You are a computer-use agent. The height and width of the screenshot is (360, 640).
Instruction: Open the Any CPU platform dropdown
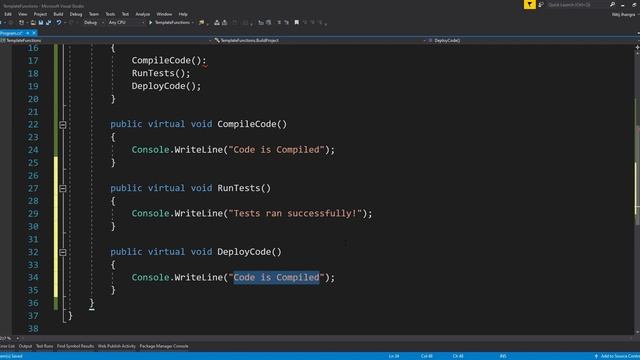point(126,23)
